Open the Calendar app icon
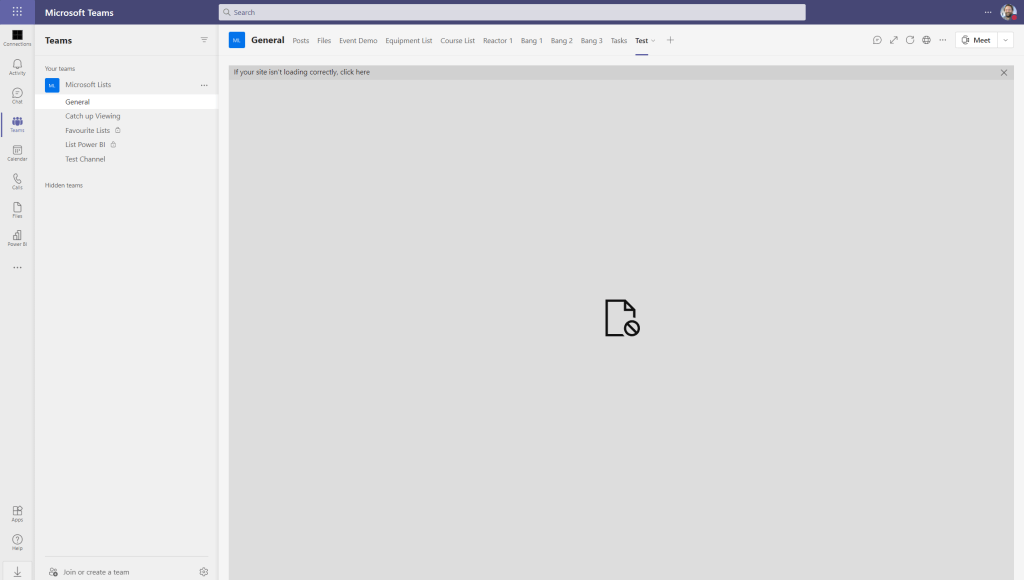Image resolution: width=1024 pixels, height=580 pixels. (x=17, y=153)
